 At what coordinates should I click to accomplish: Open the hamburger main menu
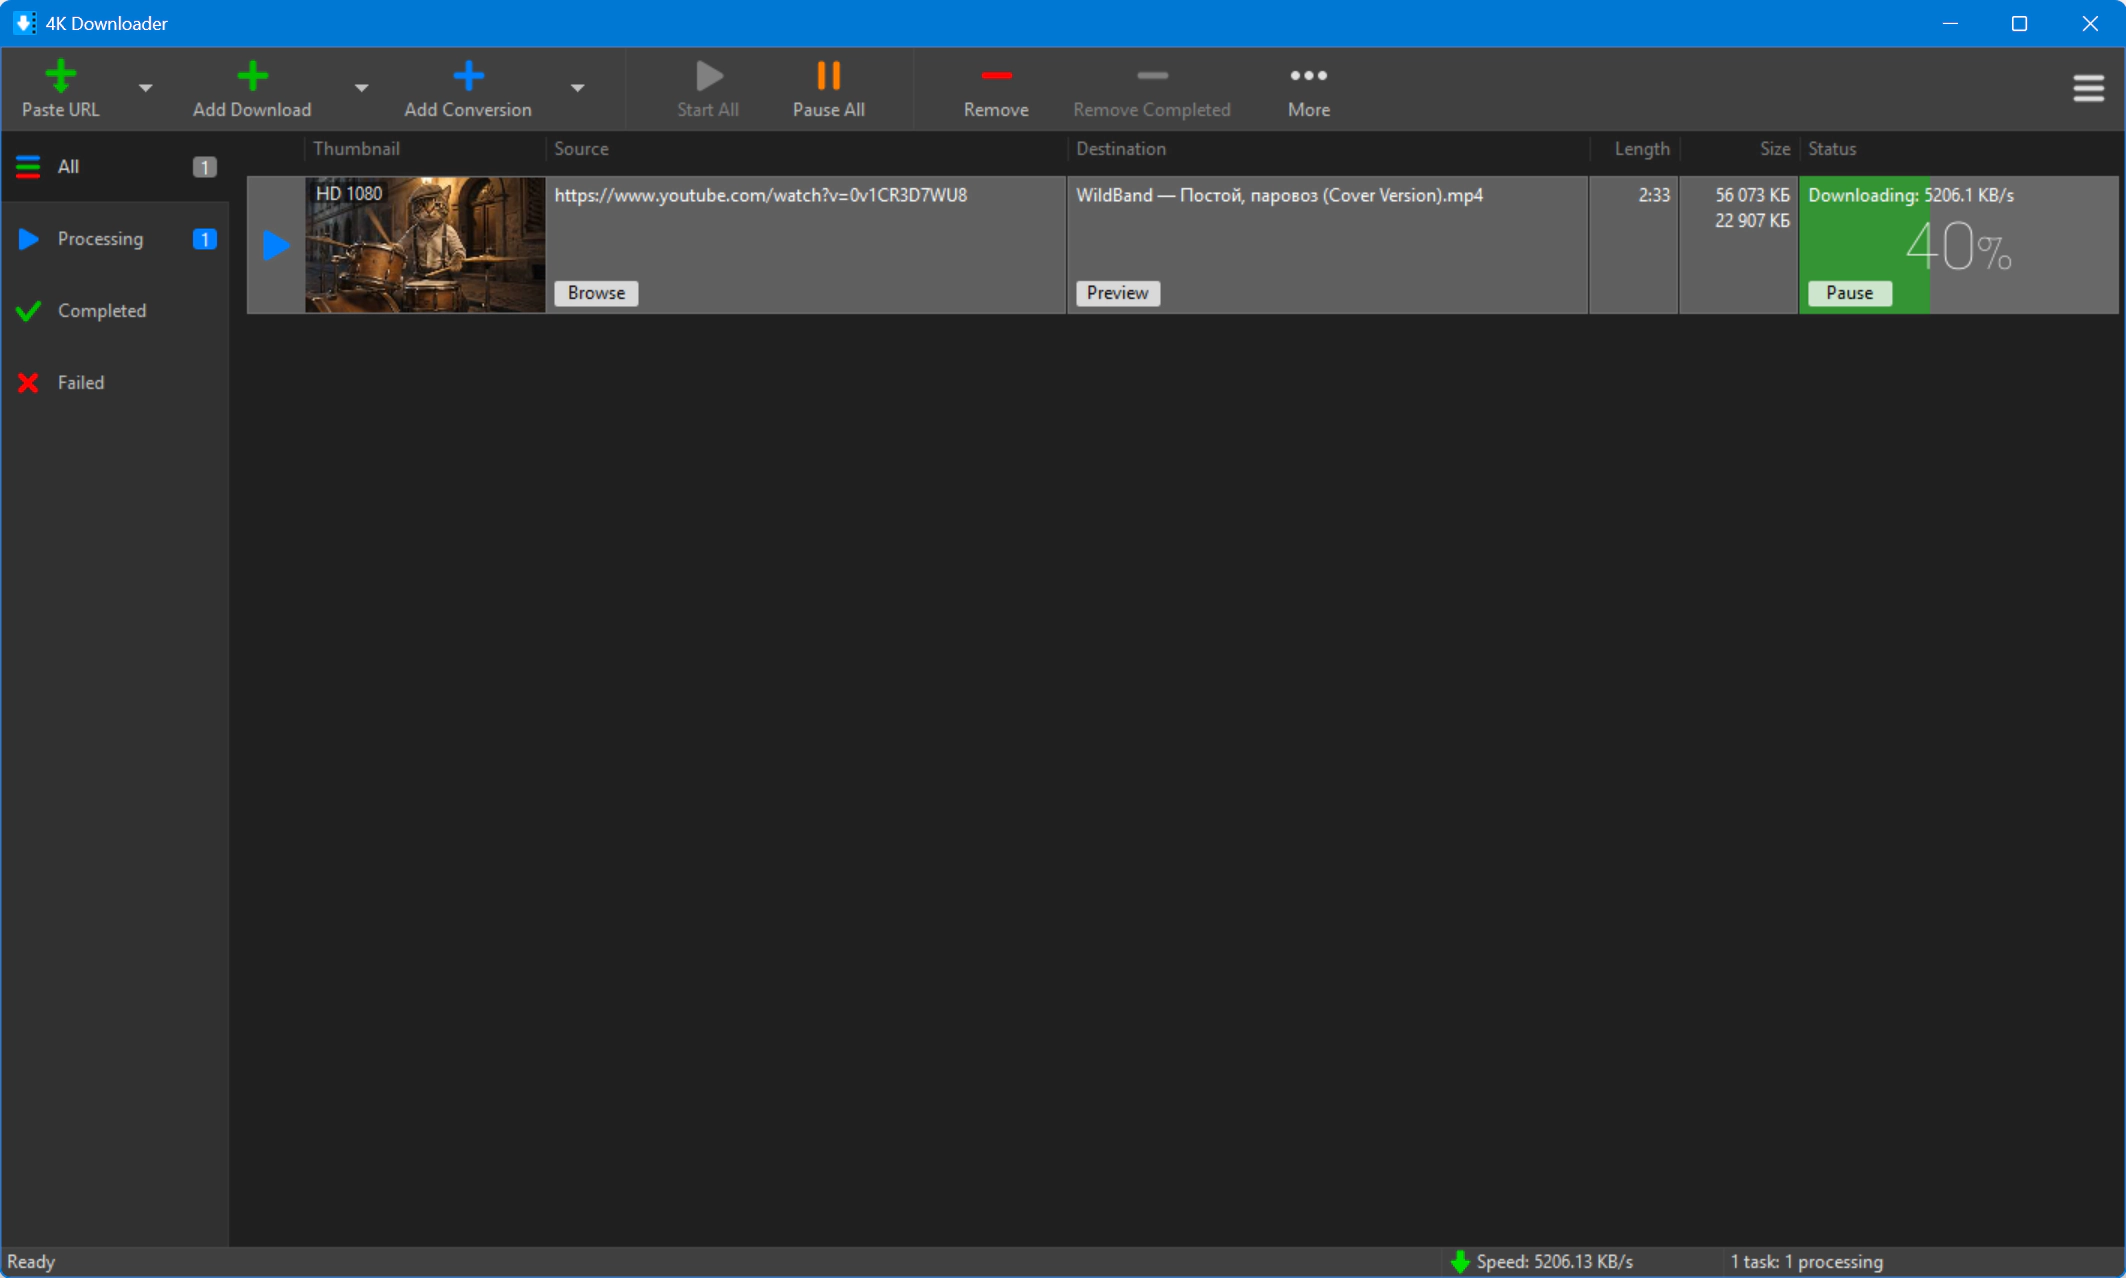click(2088, 88)
